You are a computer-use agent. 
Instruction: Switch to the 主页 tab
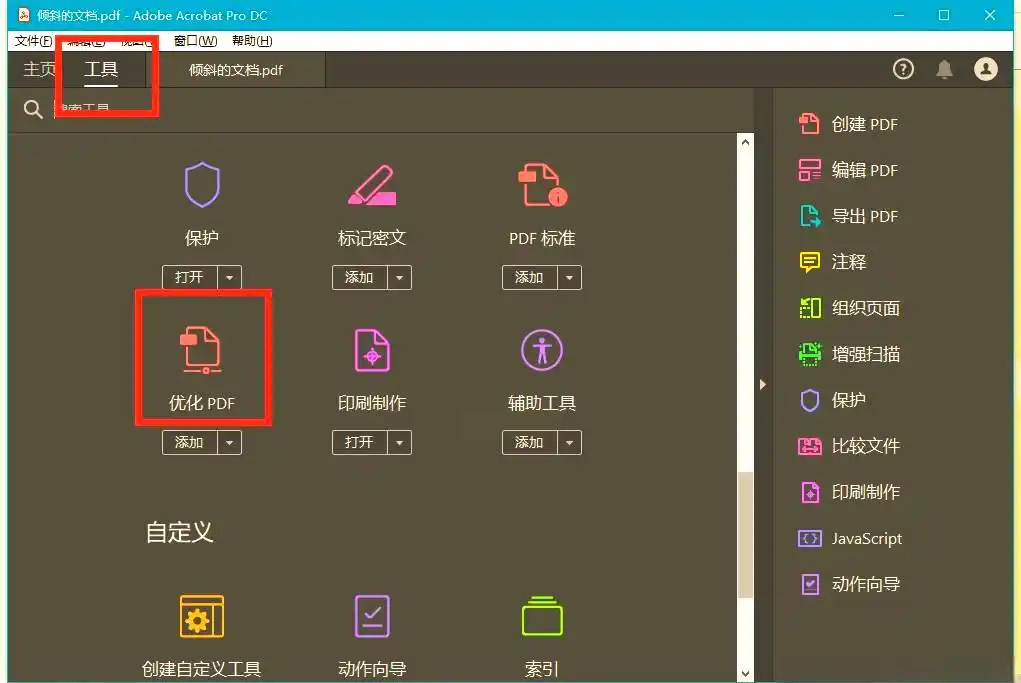pyautogui.click(x=39, y=69)
